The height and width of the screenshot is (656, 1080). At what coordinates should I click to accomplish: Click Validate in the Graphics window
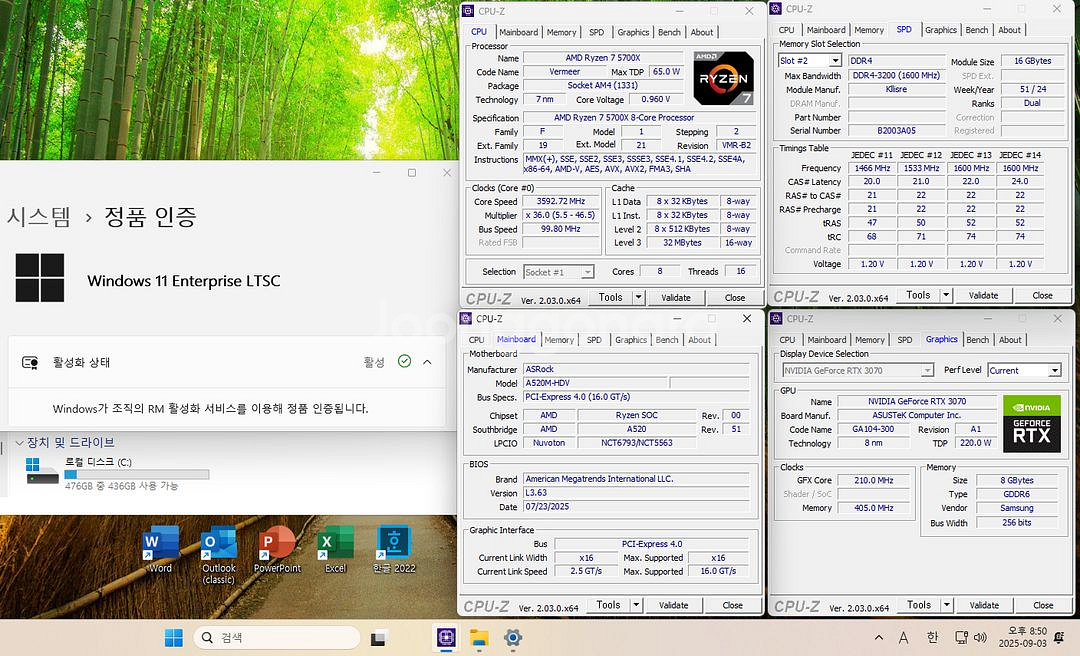click(x=984, y=605)
